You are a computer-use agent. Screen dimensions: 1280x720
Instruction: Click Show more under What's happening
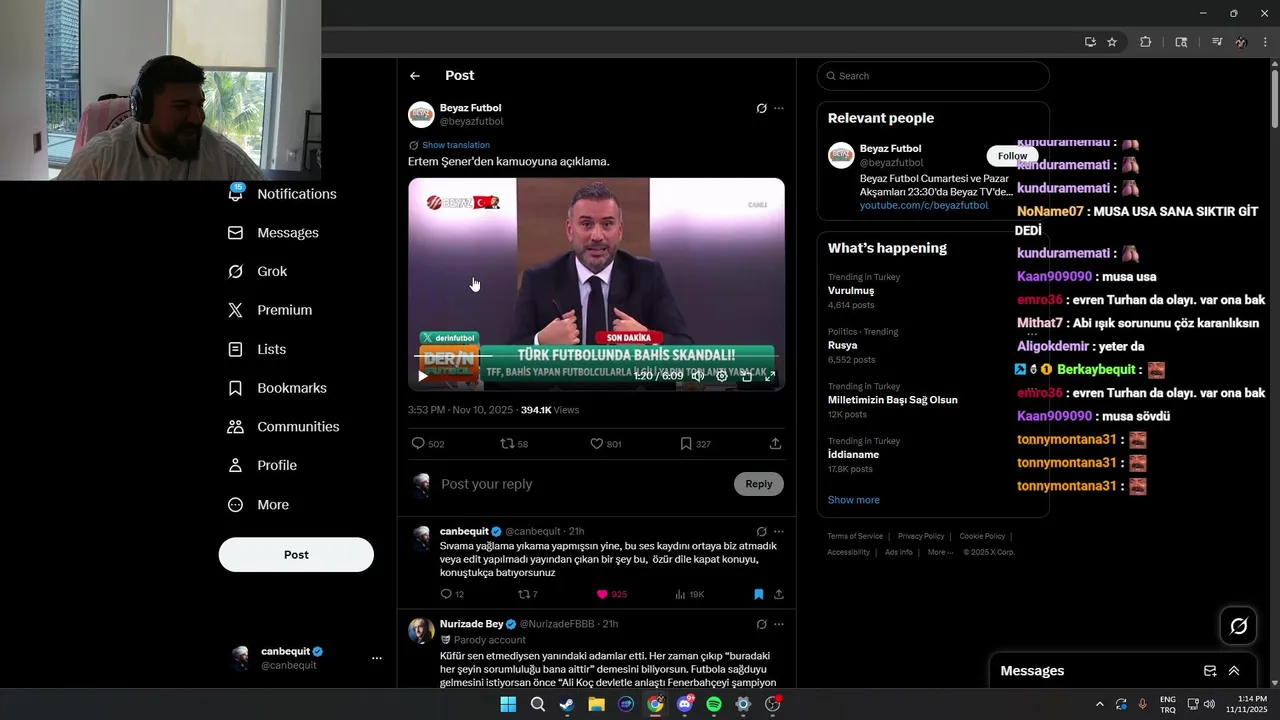tap(853, 500)
